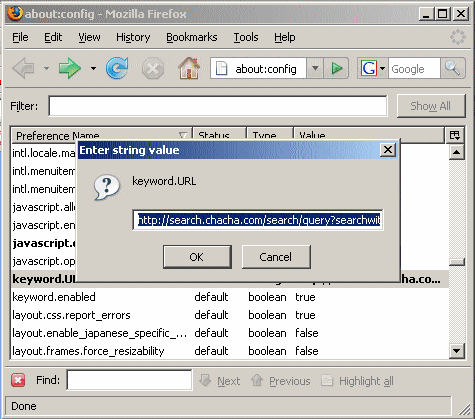Click the false value of layout.frames.force_resizability
Screen dimensions: 475x419
click(307, 351)
